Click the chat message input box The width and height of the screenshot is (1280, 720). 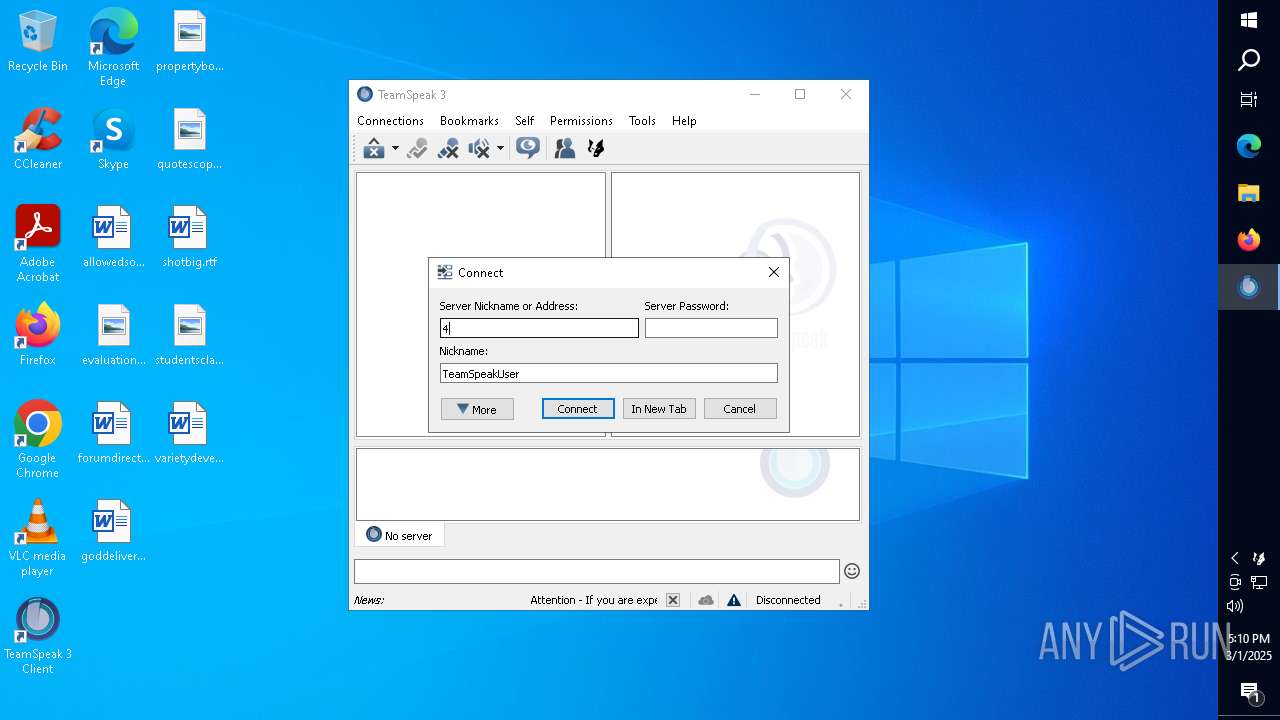tap(597, 571)
